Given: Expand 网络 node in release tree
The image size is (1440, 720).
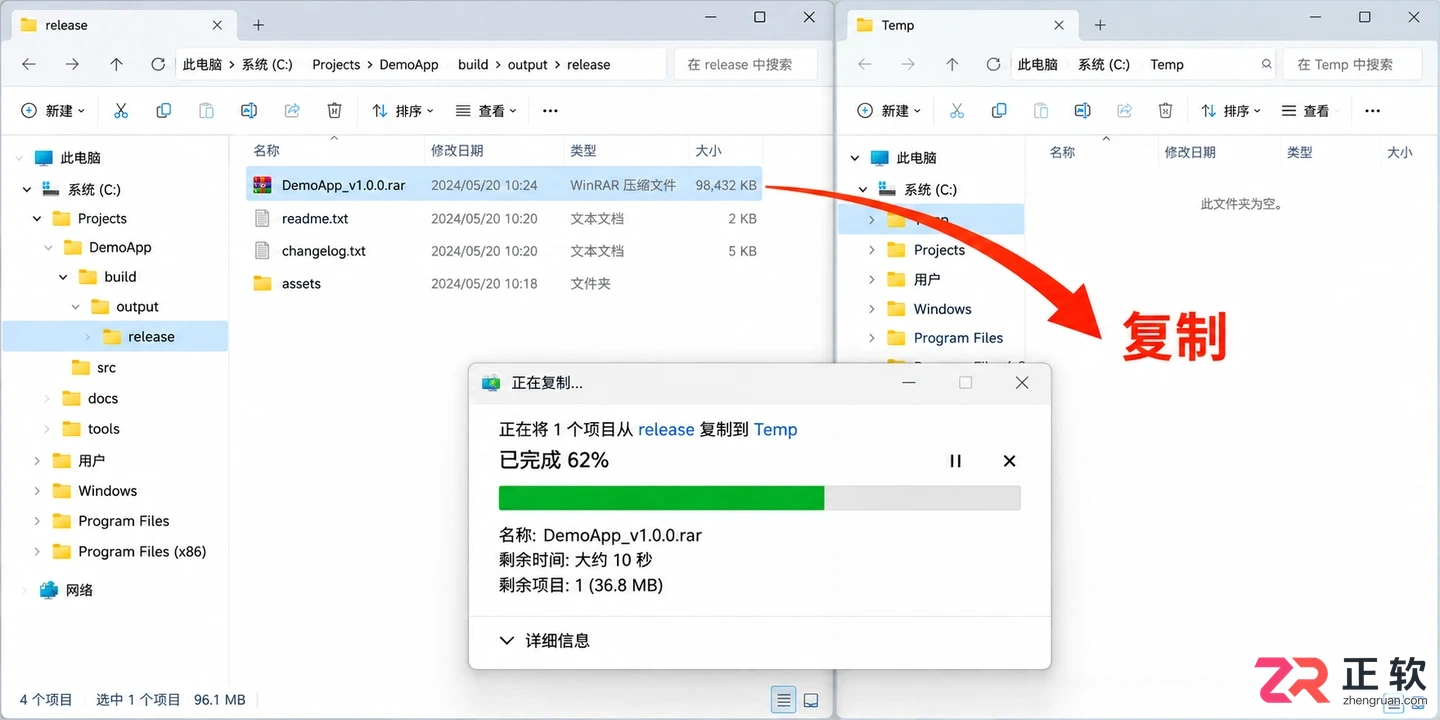Looking at the screenshot, I should pos(25,590).
